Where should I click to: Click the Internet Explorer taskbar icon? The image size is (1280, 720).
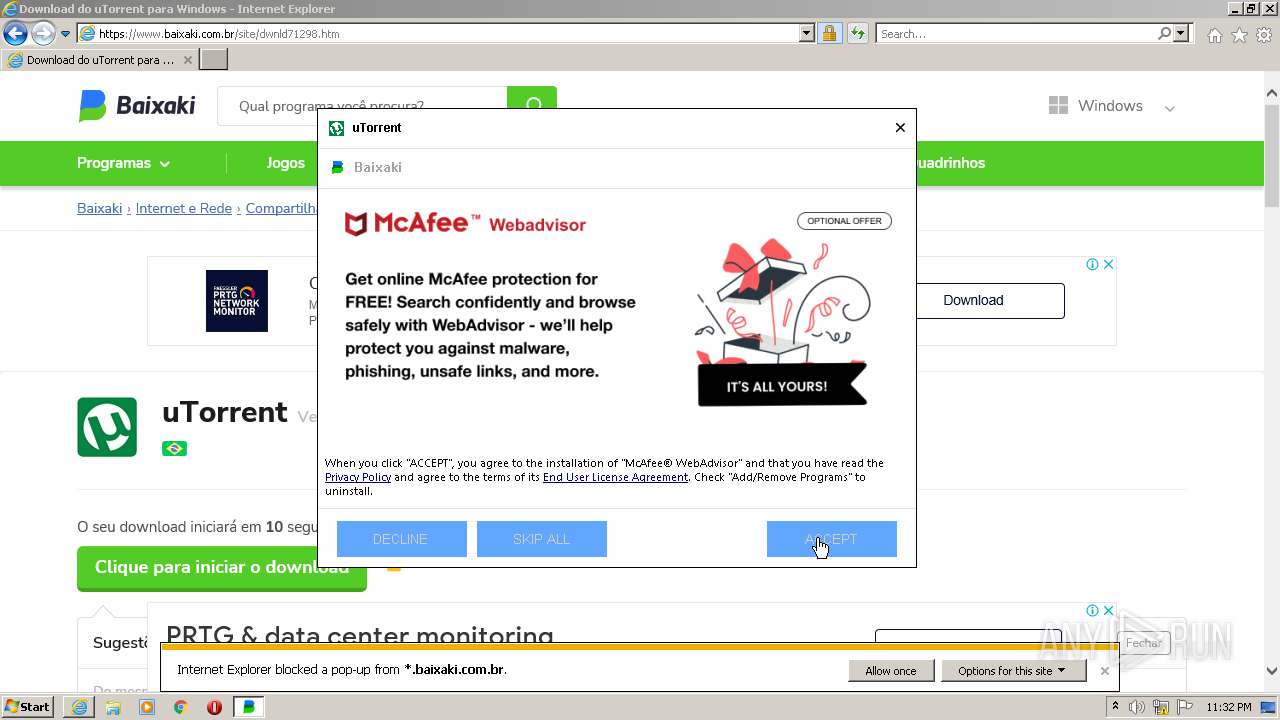click(79, 707)
